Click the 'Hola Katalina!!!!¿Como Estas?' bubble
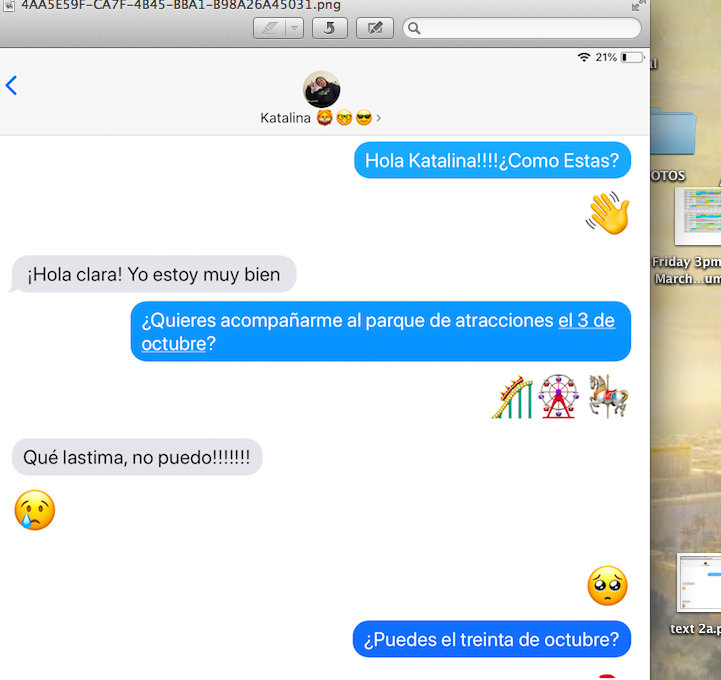Screen dimensions: 721x680 [x=492, y=160]
